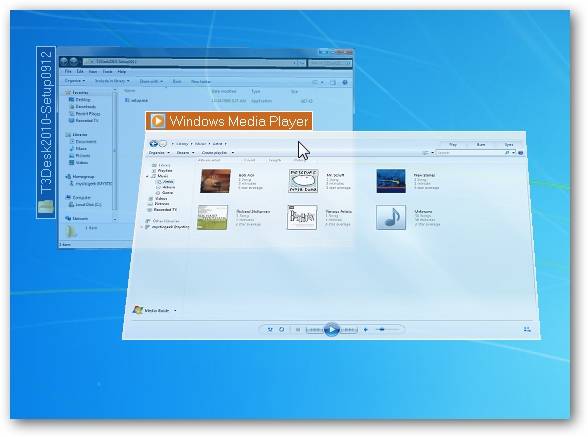Screen dimensions: 588x437
Task: Select Local Disk (C:) in Explorer sidebar
Action: (x=85, y=204)
